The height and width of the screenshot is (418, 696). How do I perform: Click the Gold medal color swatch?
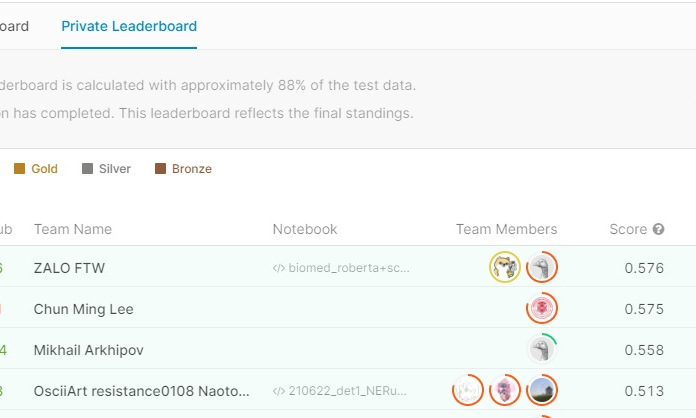[x=20, y=169]
